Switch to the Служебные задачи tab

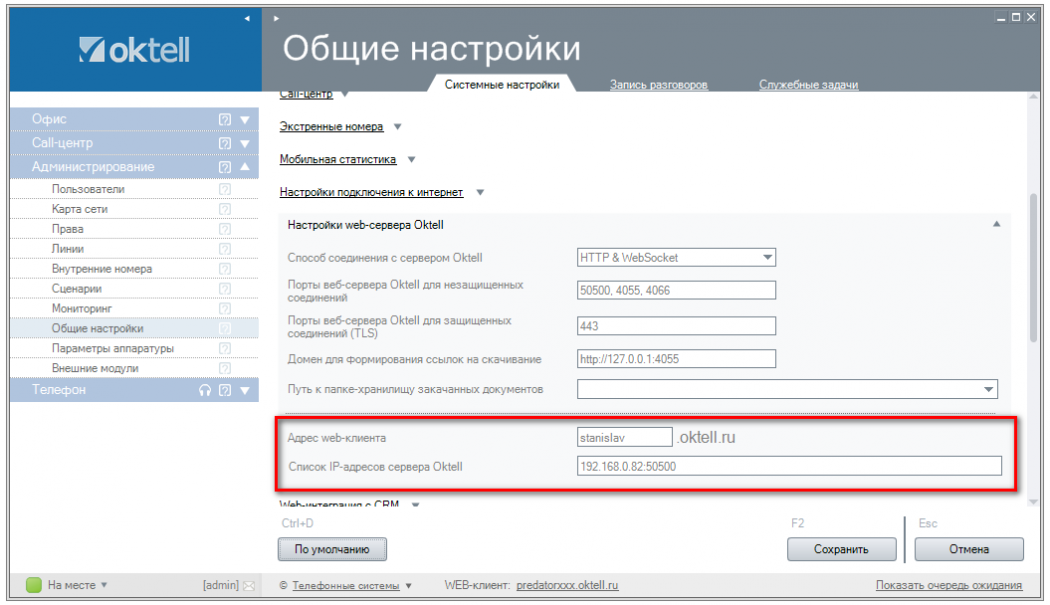(808, 85)
